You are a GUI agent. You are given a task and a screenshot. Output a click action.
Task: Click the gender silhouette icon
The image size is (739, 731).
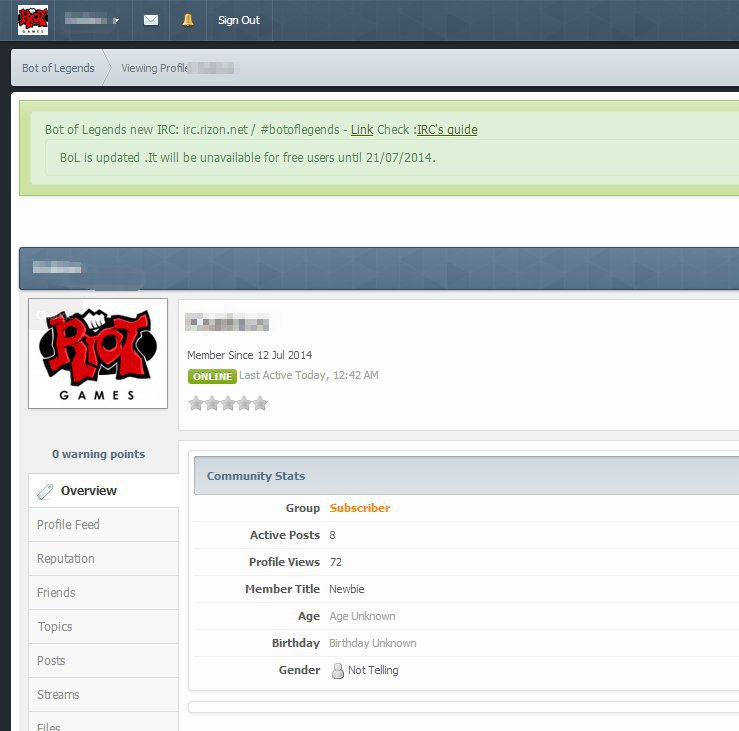[337, 670]
